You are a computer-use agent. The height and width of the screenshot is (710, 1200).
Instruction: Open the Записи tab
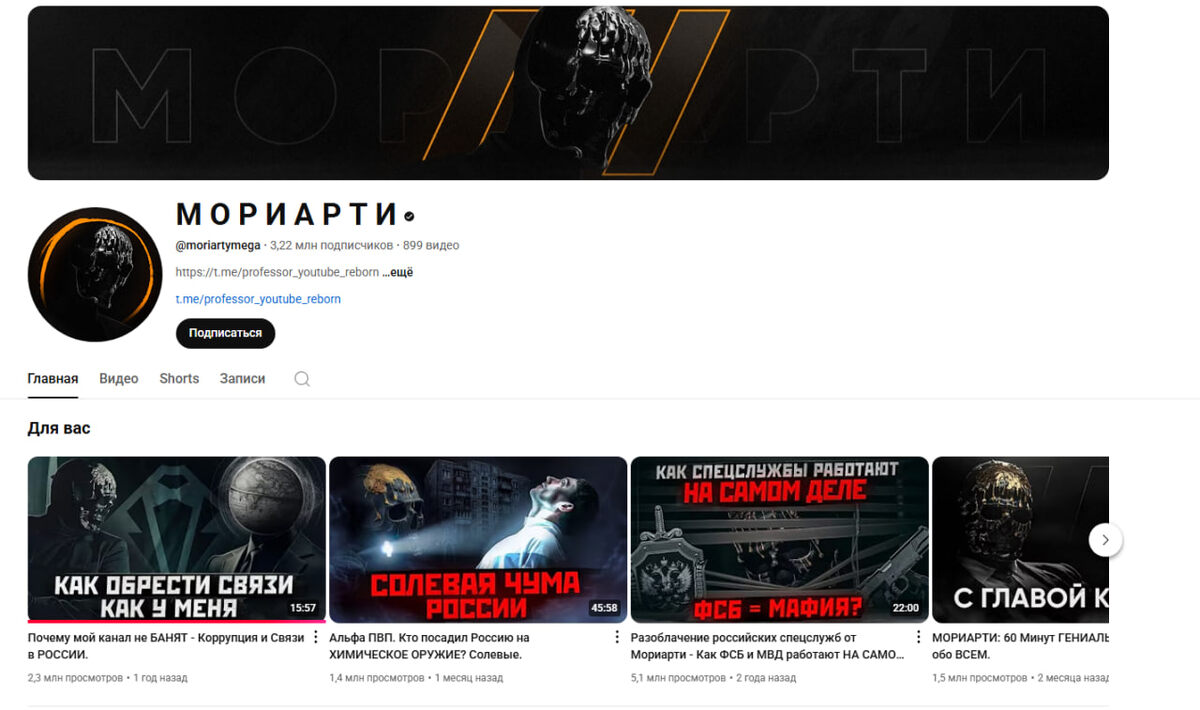pos(243,379)
